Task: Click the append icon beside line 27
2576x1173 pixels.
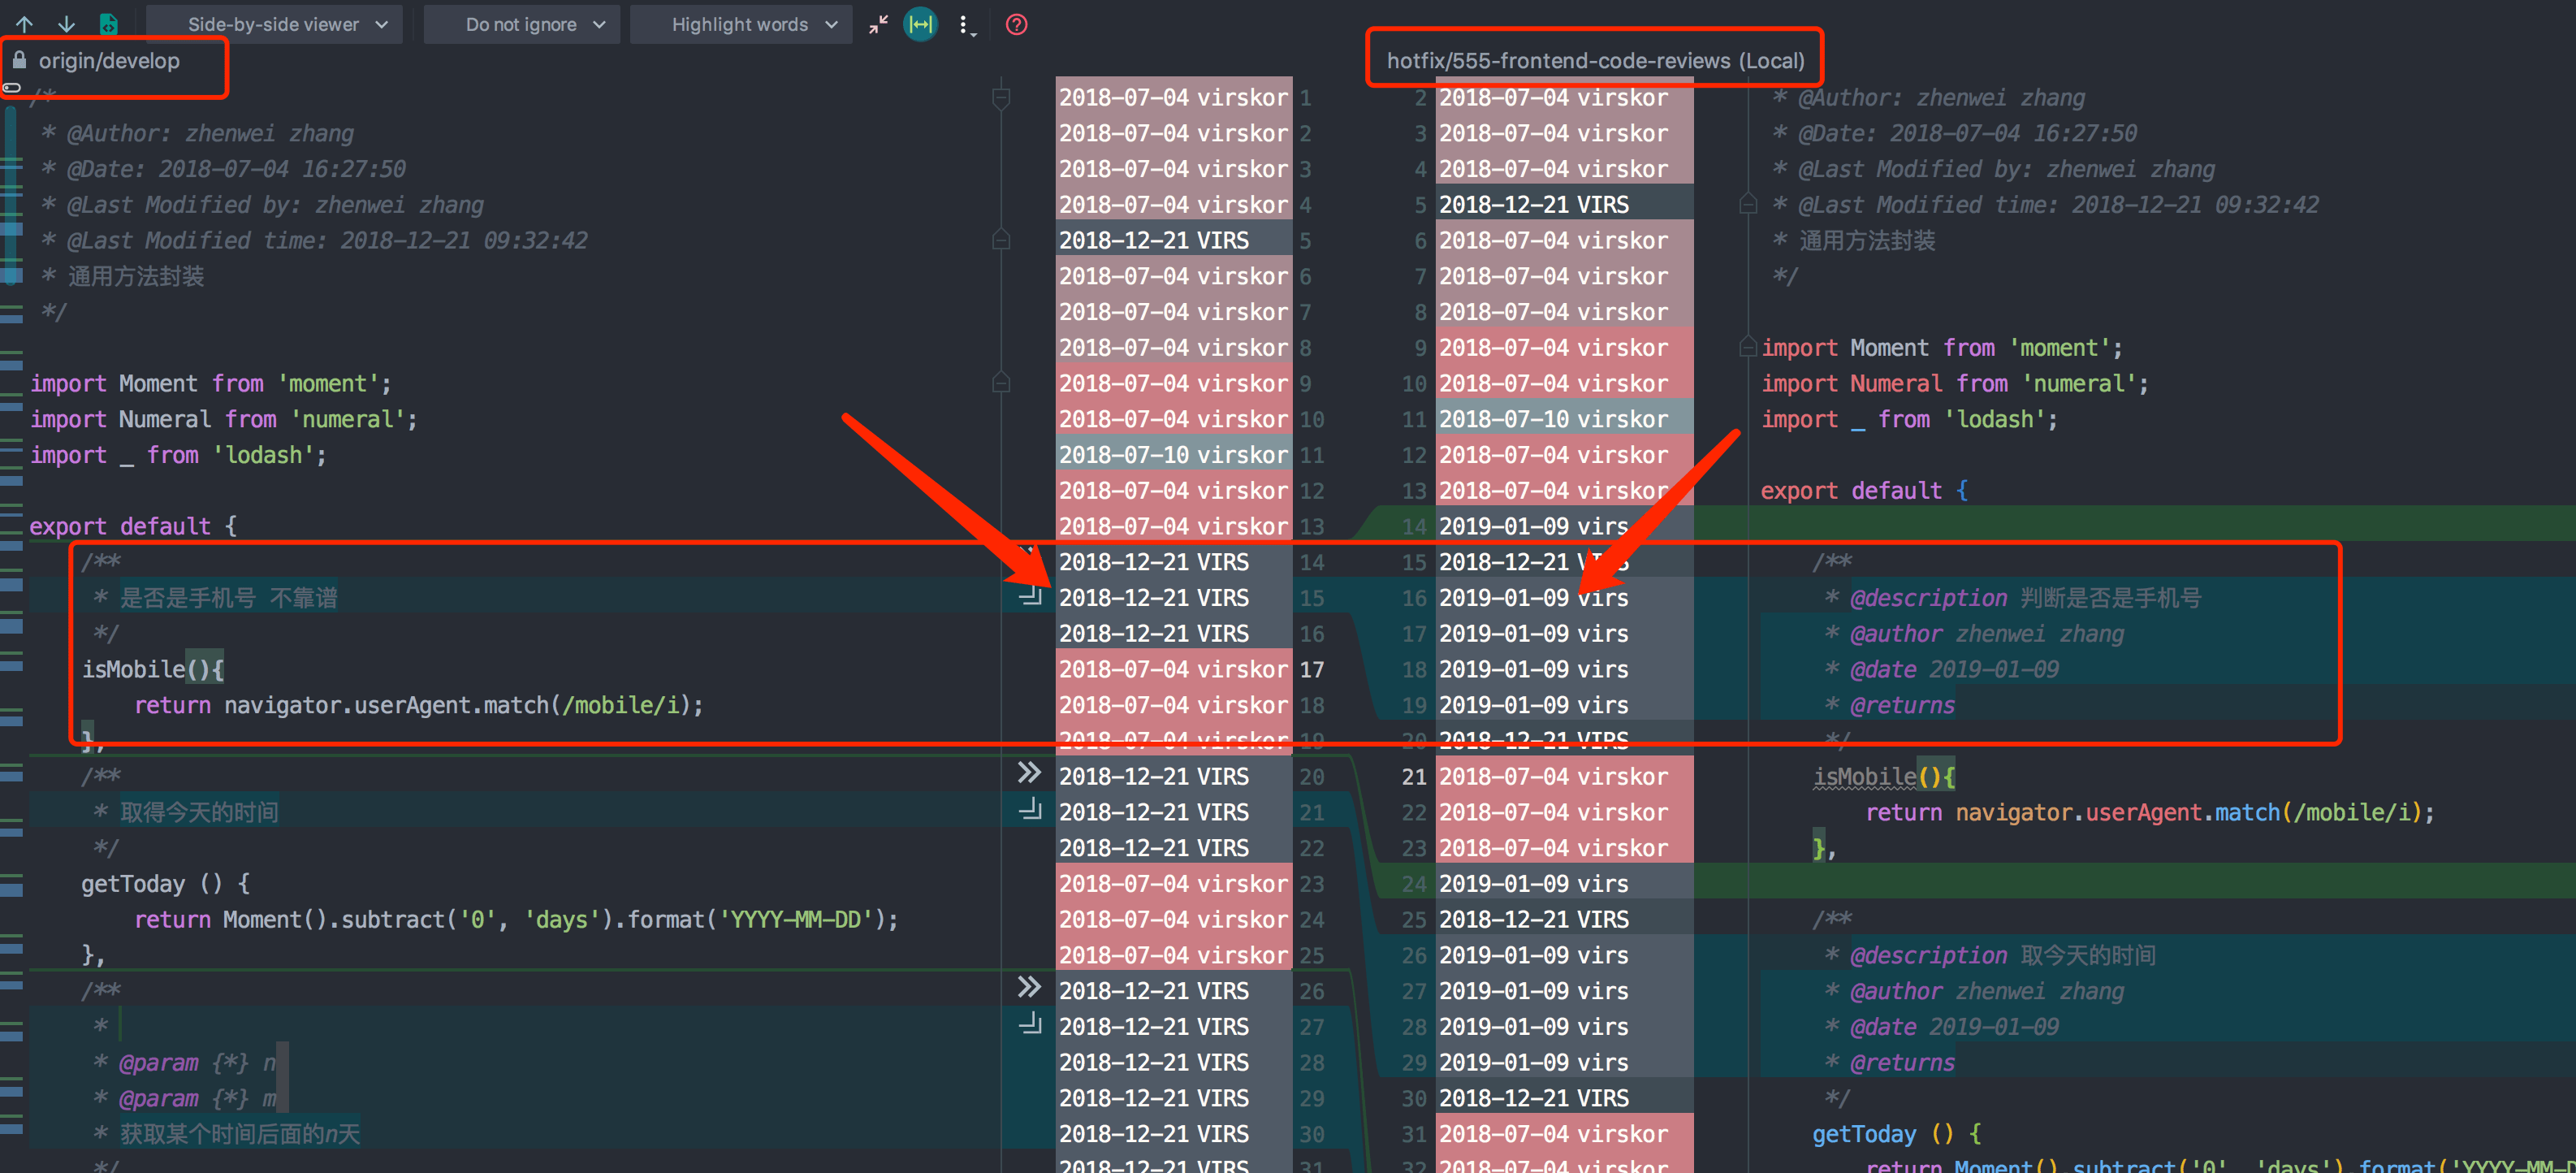Action: (1030, 1024)
